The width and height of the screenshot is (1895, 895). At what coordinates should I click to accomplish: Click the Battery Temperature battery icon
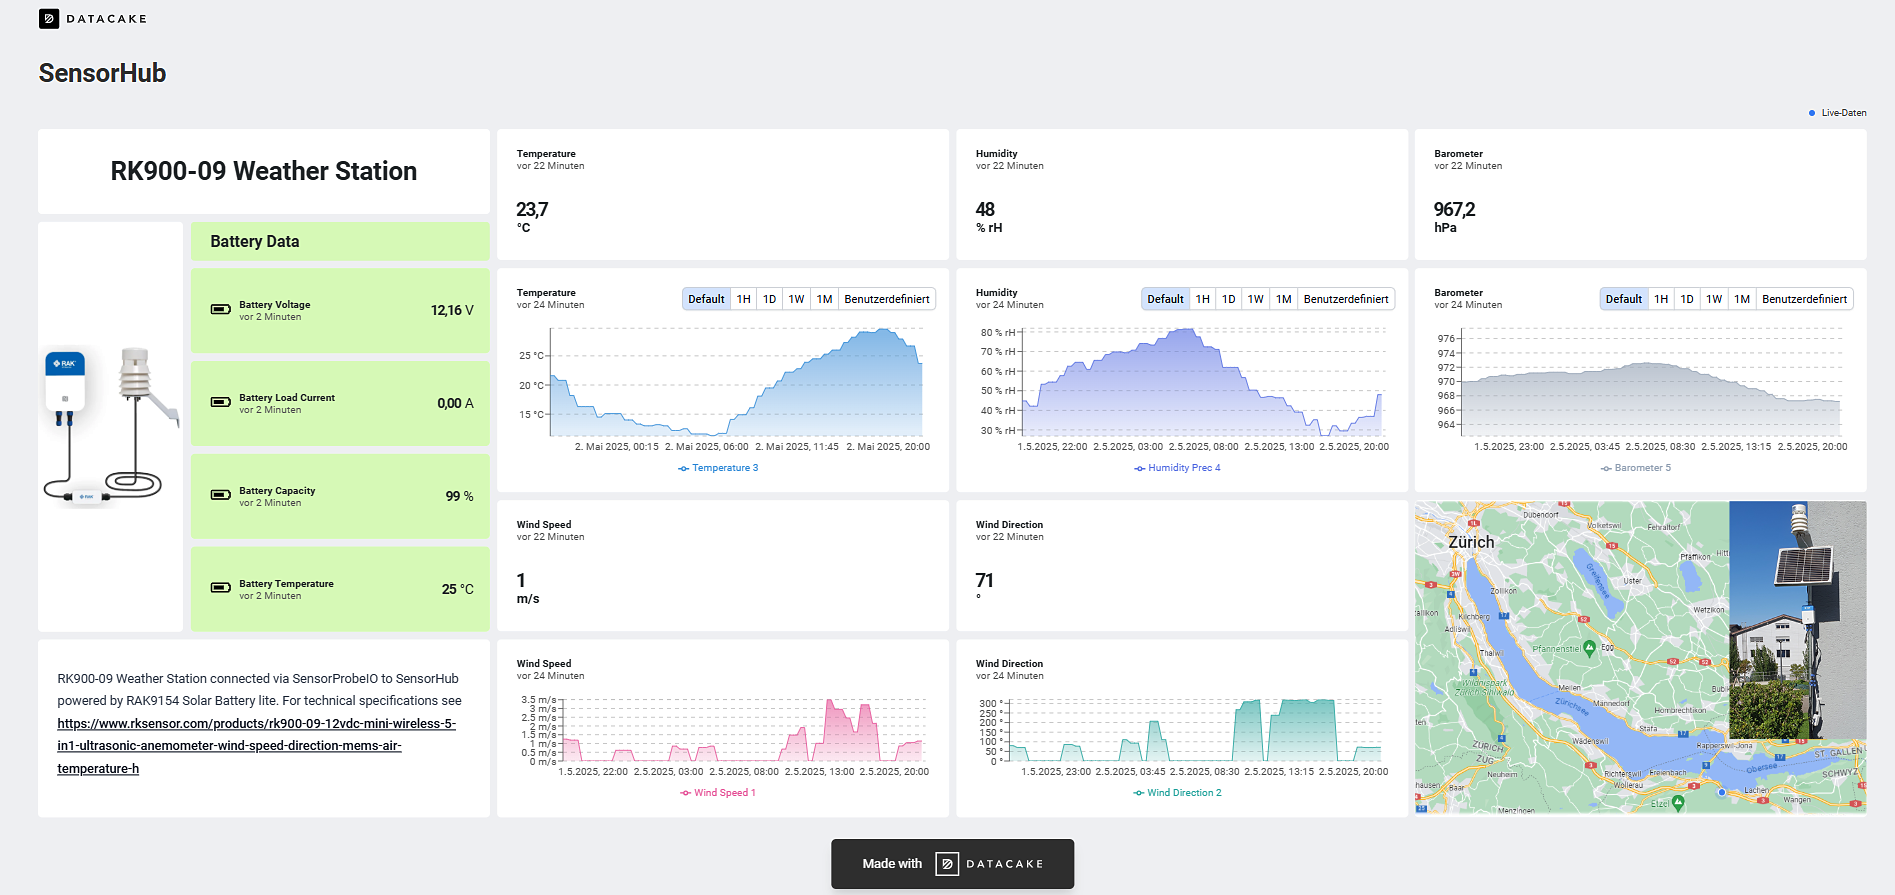tap(221, 589)
